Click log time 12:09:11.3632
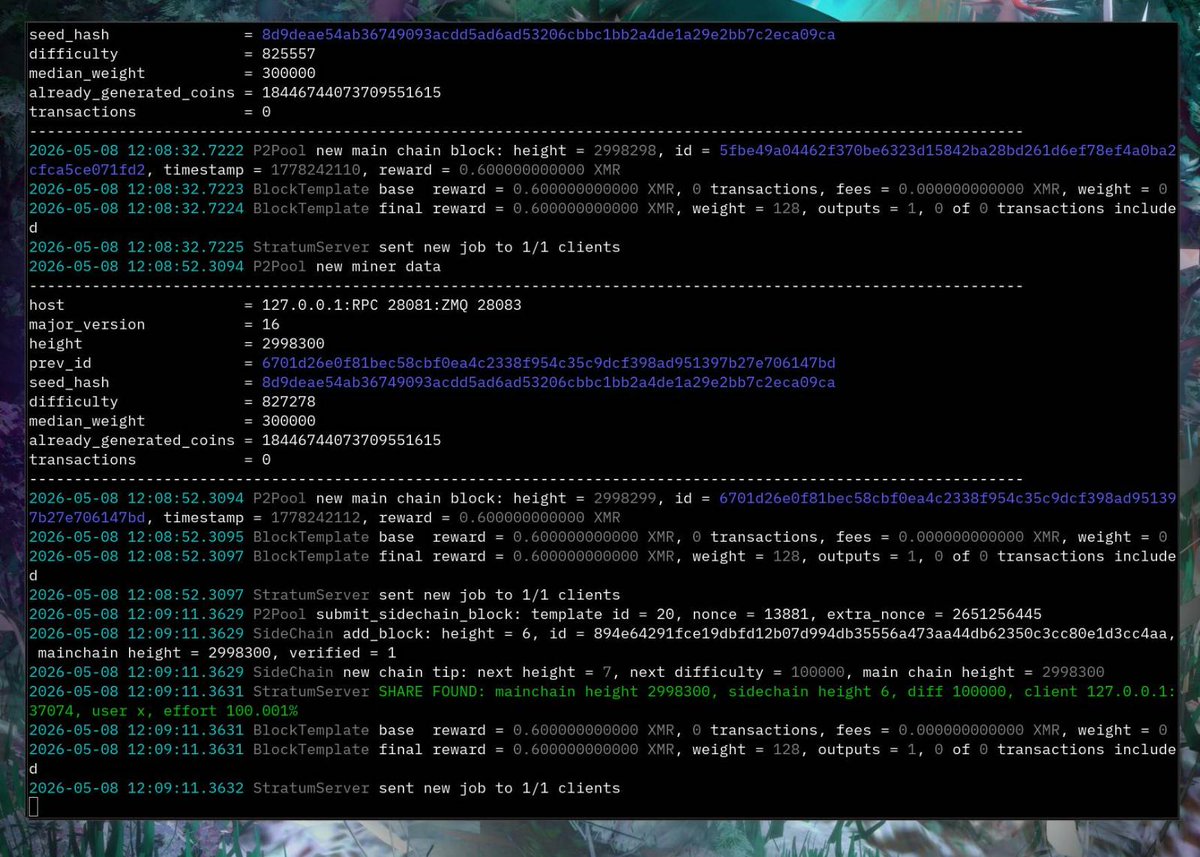This screenshot has width=1200, height=857. 186,788
